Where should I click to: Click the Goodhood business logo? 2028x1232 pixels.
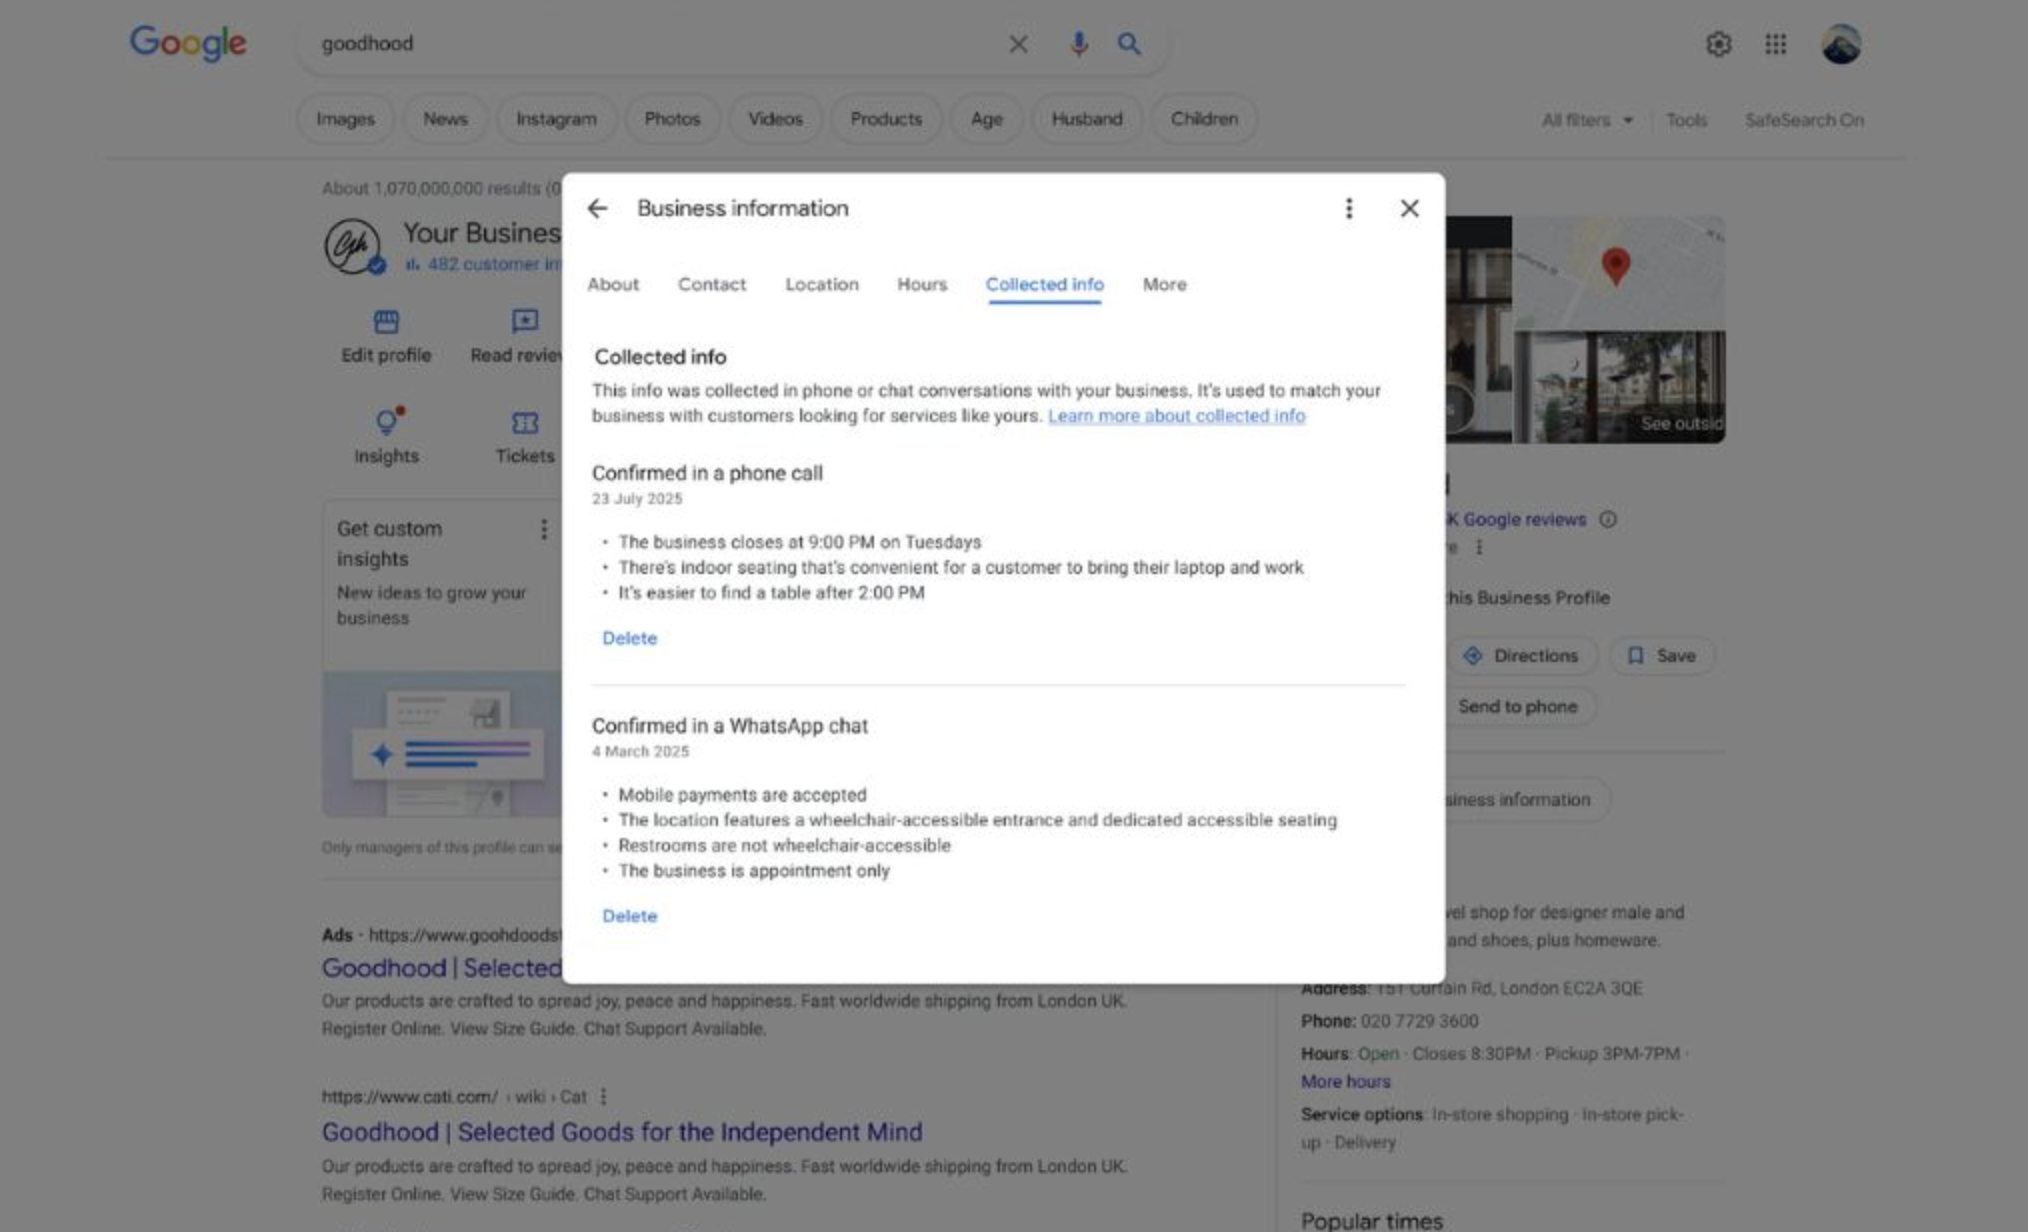[x=353, y=246]
